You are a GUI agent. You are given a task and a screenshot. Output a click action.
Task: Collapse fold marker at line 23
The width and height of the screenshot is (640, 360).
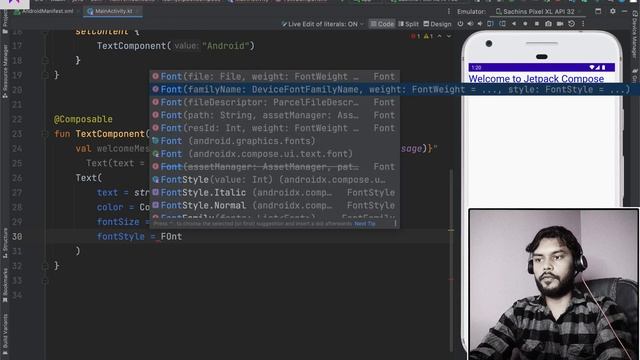tap(45, 134)
